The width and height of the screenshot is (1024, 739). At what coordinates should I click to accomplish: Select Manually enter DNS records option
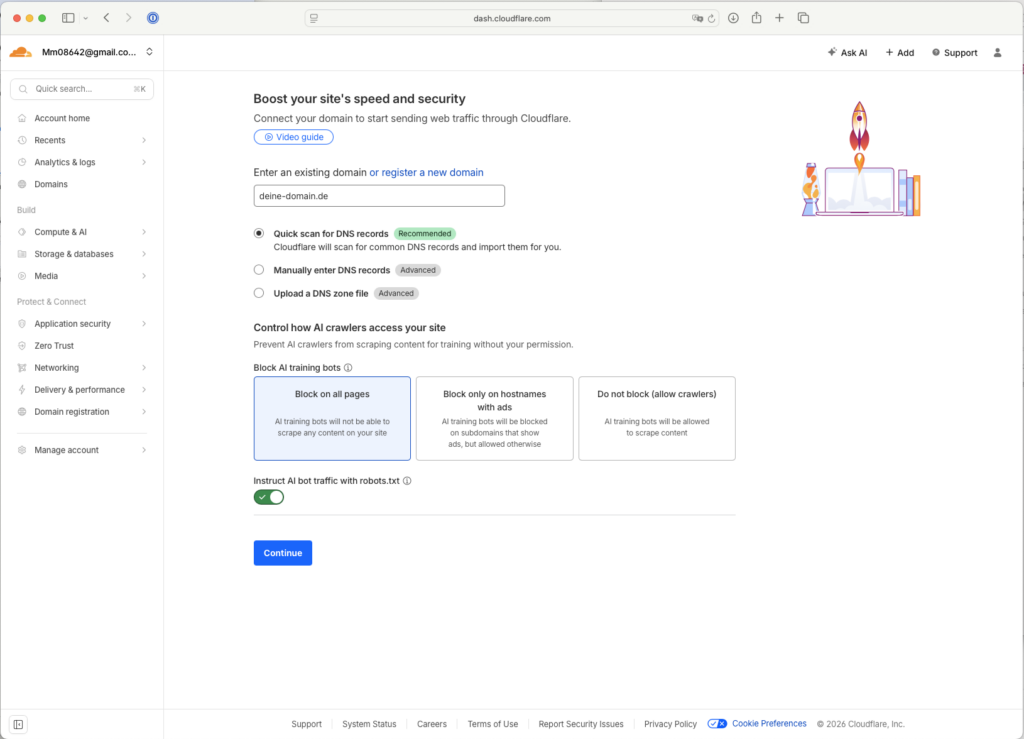click(x=259, y=270)
